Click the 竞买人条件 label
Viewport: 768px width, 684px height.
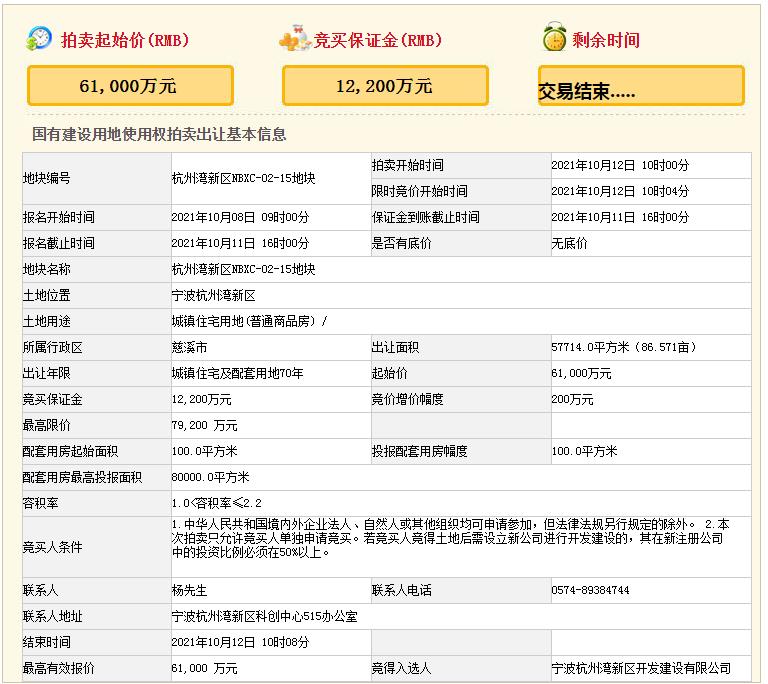pos(53,547)
